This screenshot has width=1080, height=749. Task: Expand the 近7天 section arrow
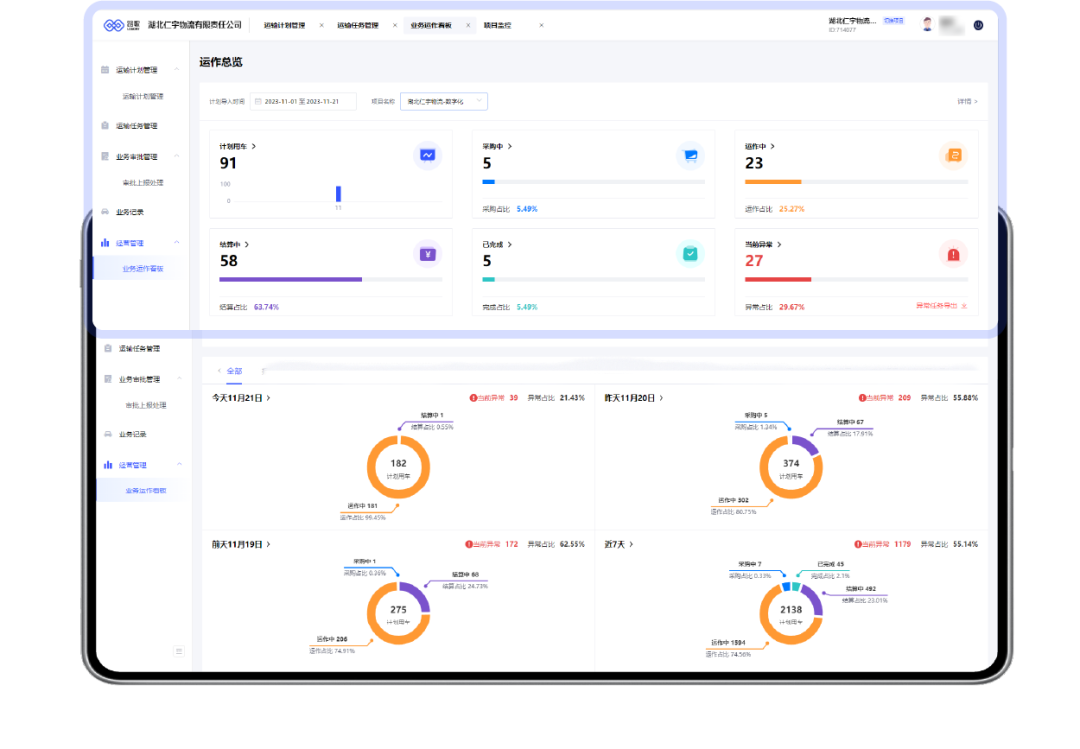point(631,544)
